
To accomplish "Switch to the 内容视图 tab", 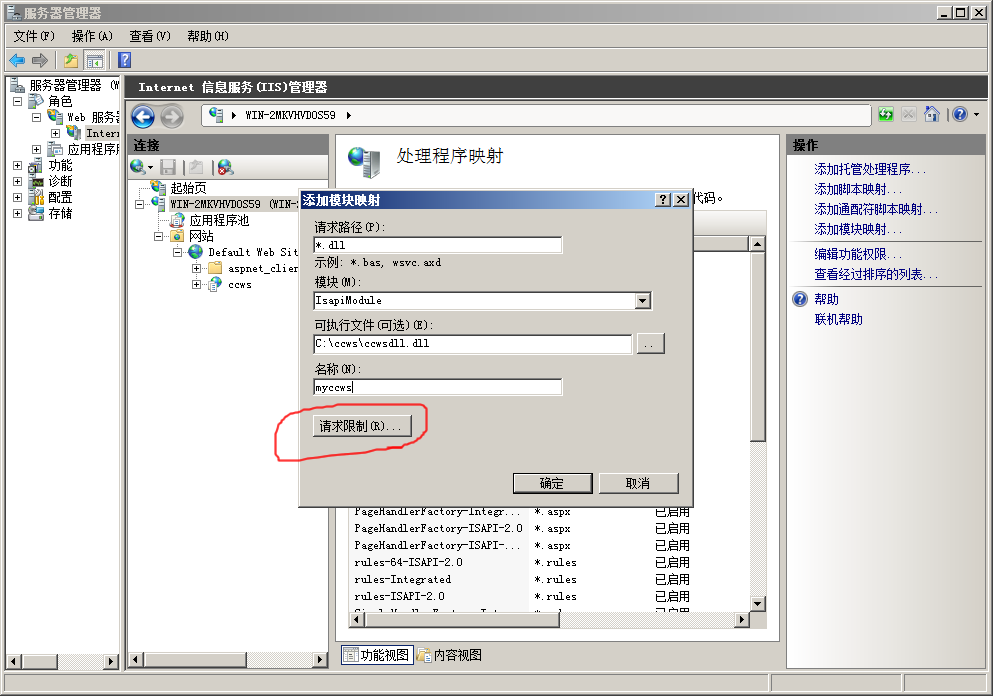I will click(449, 655).
